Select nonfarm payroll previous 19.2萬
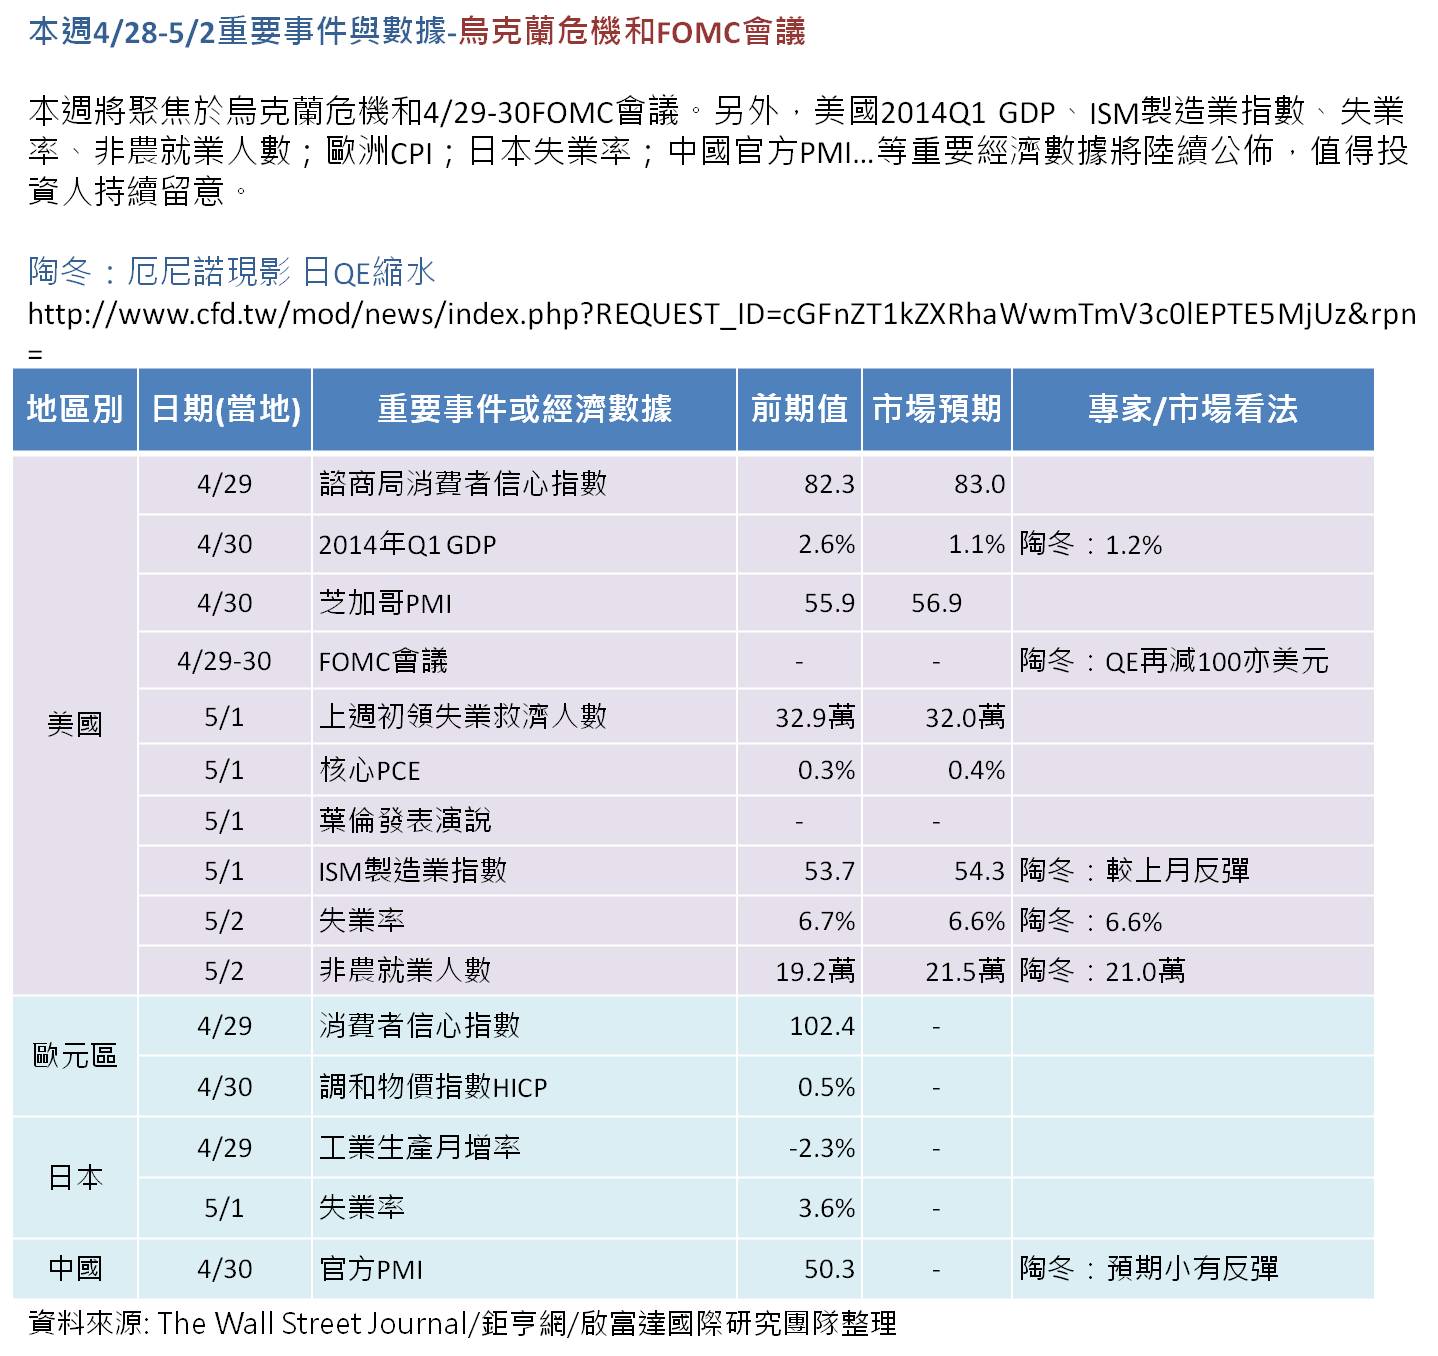This screenshot has width=1438, height=1356. tap(815, 971)
